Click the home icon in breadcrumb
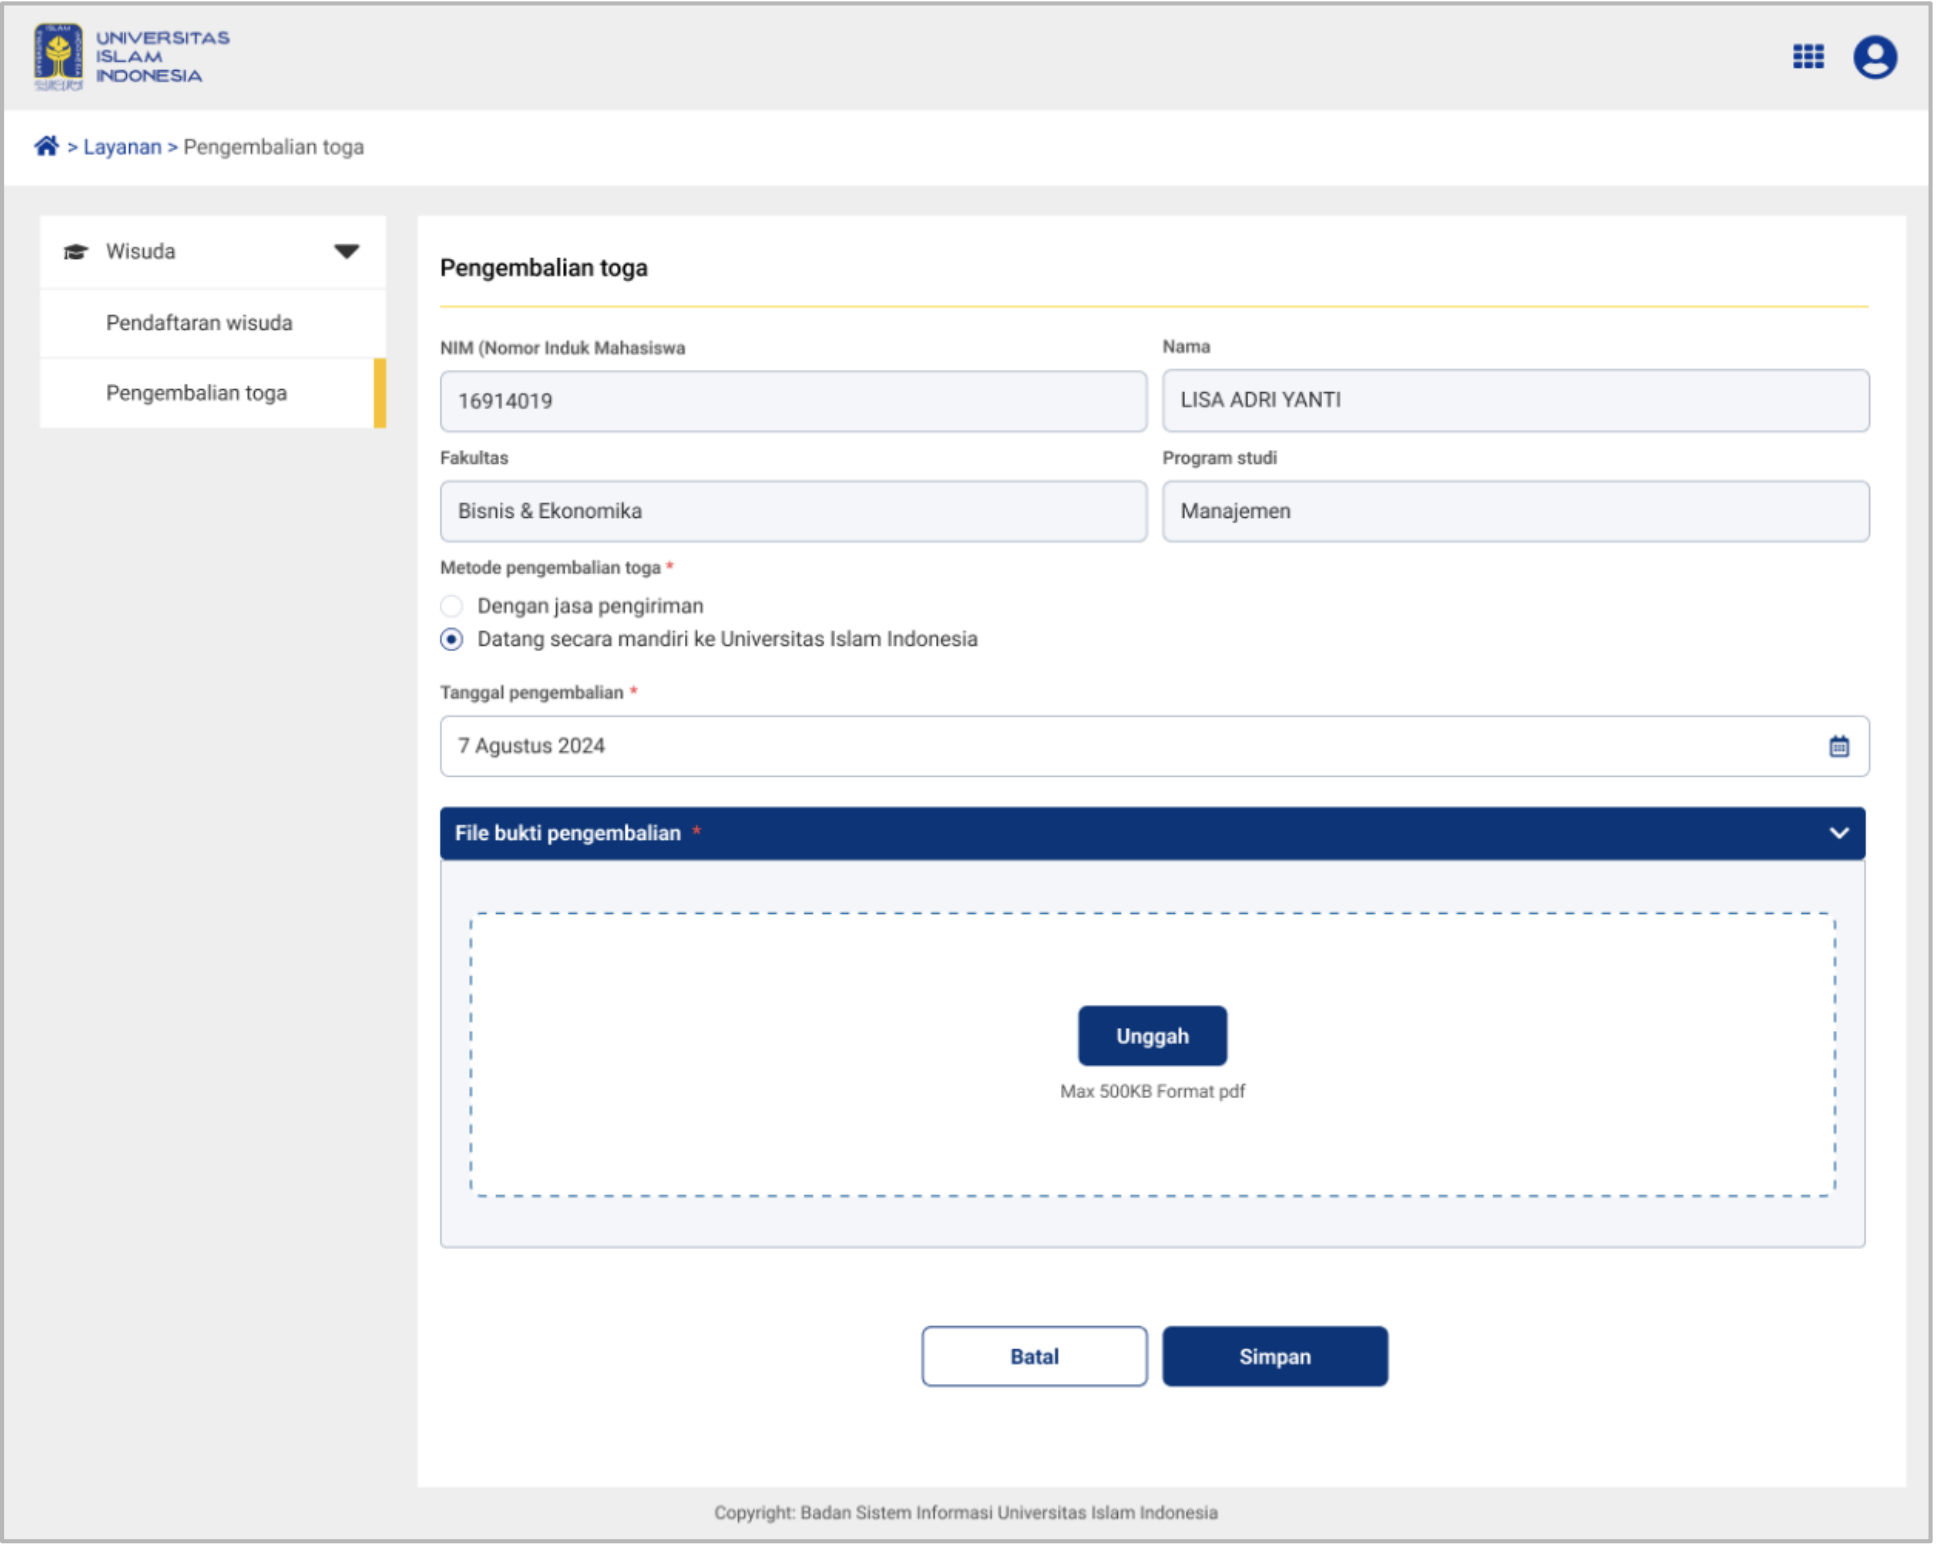1936x1544 pixels. coord(46,146)
